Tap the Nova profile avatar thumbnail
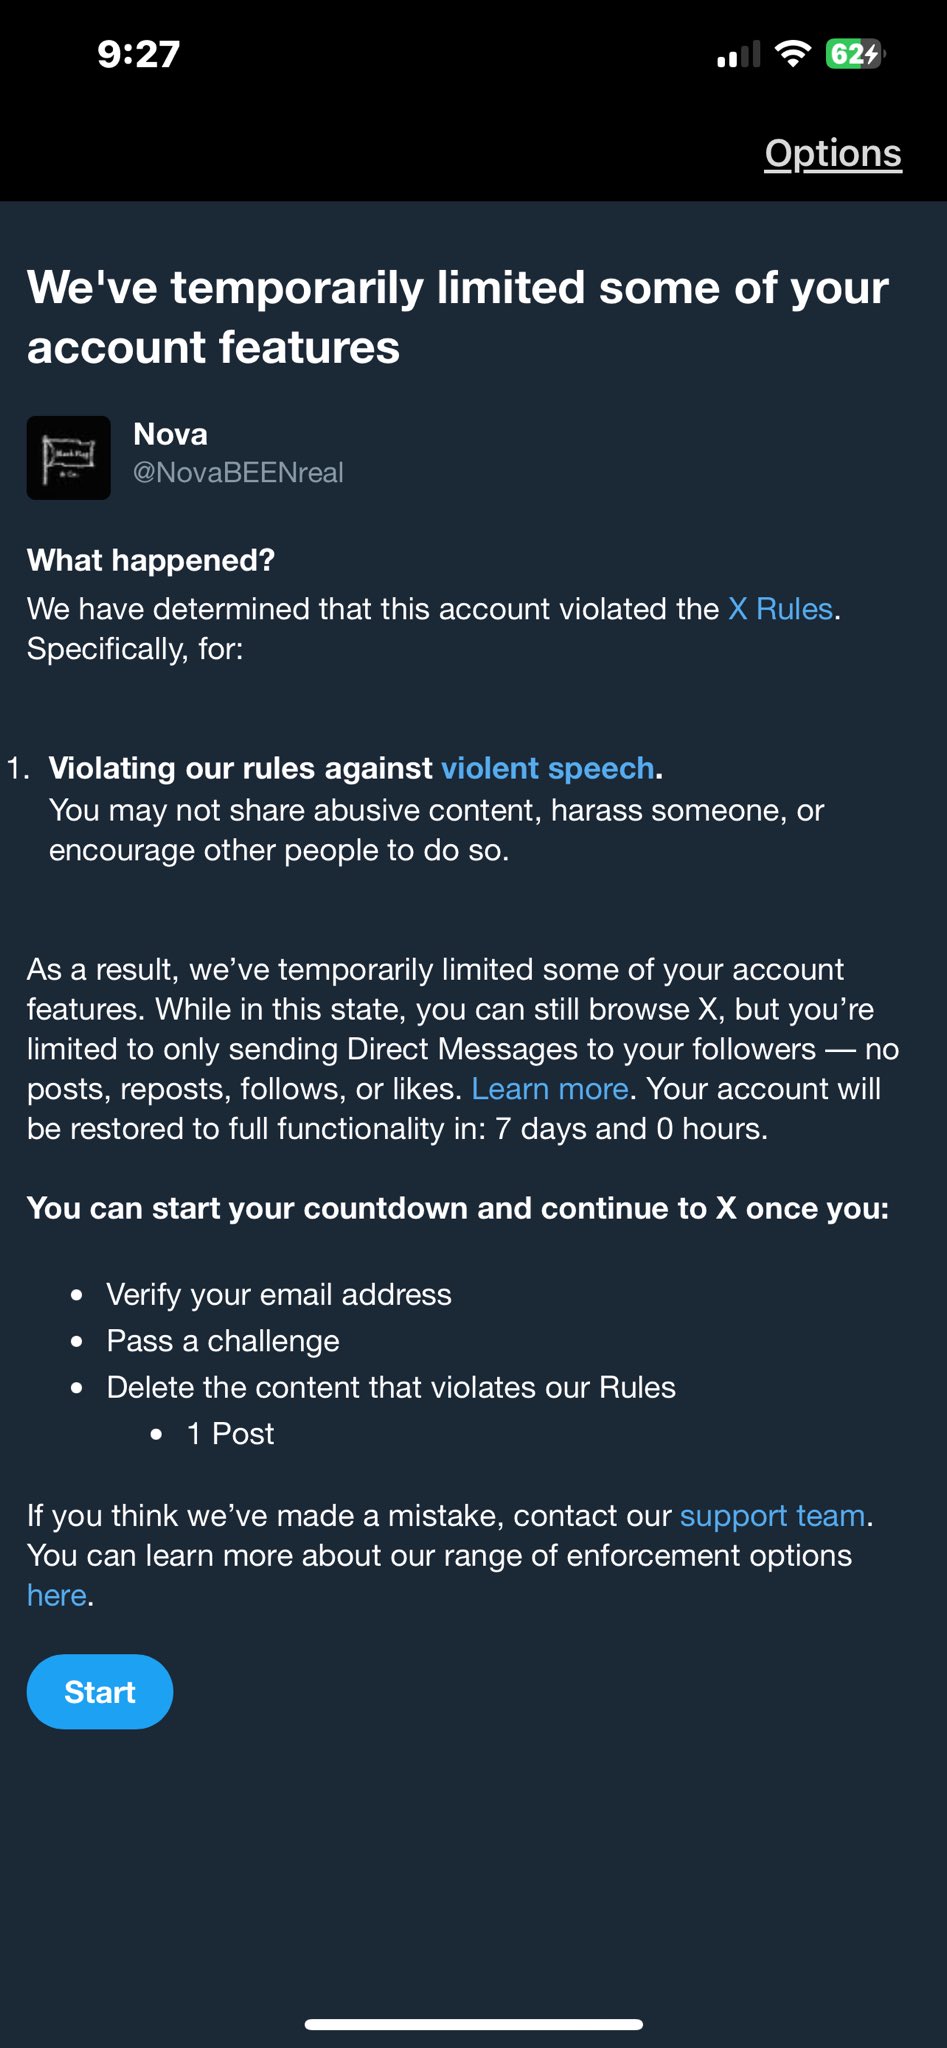Viewport: 947px width, 2048px height. (x=68, y=458)
